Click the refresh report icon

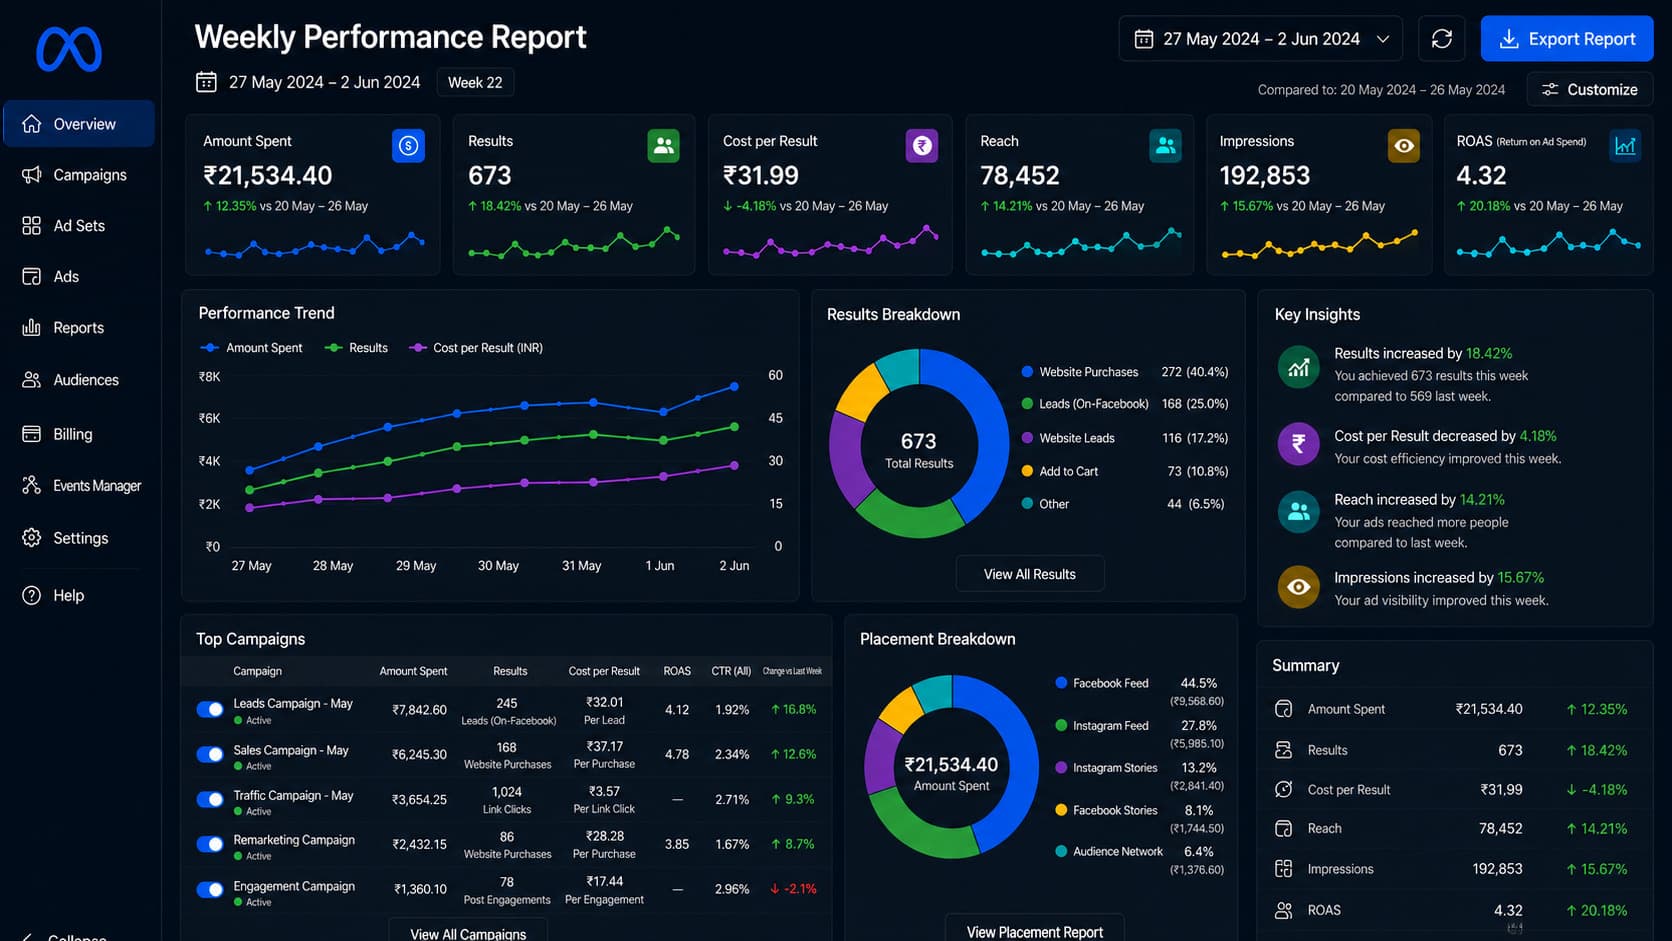point(1441,39)
